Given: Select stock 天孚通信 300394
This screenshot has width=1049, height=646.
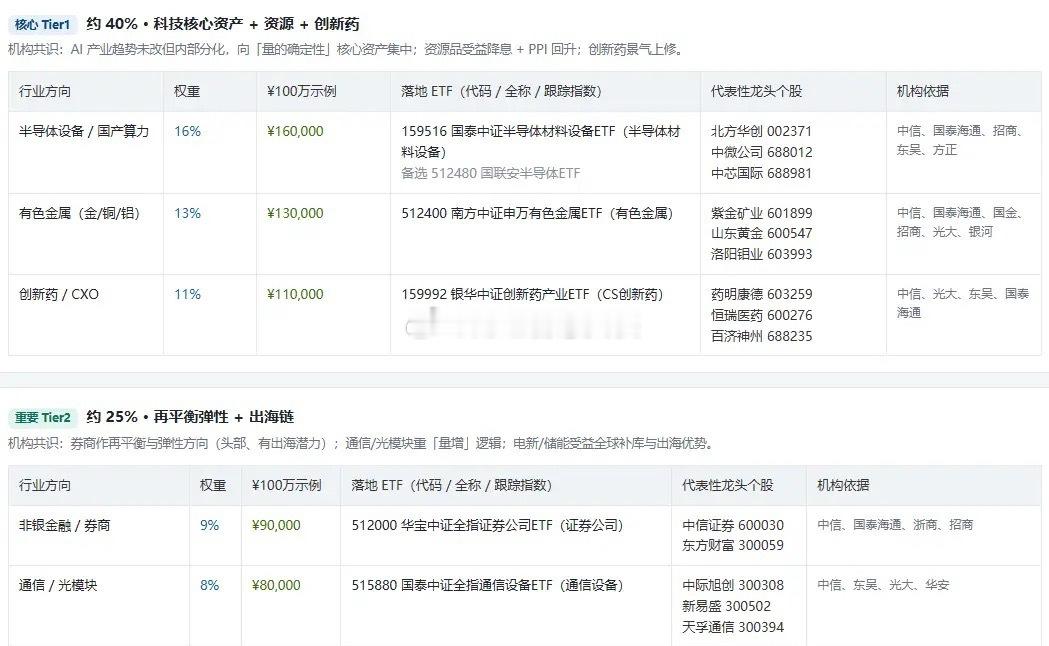Looking at the screenshot, I should [x=733, y=627].
